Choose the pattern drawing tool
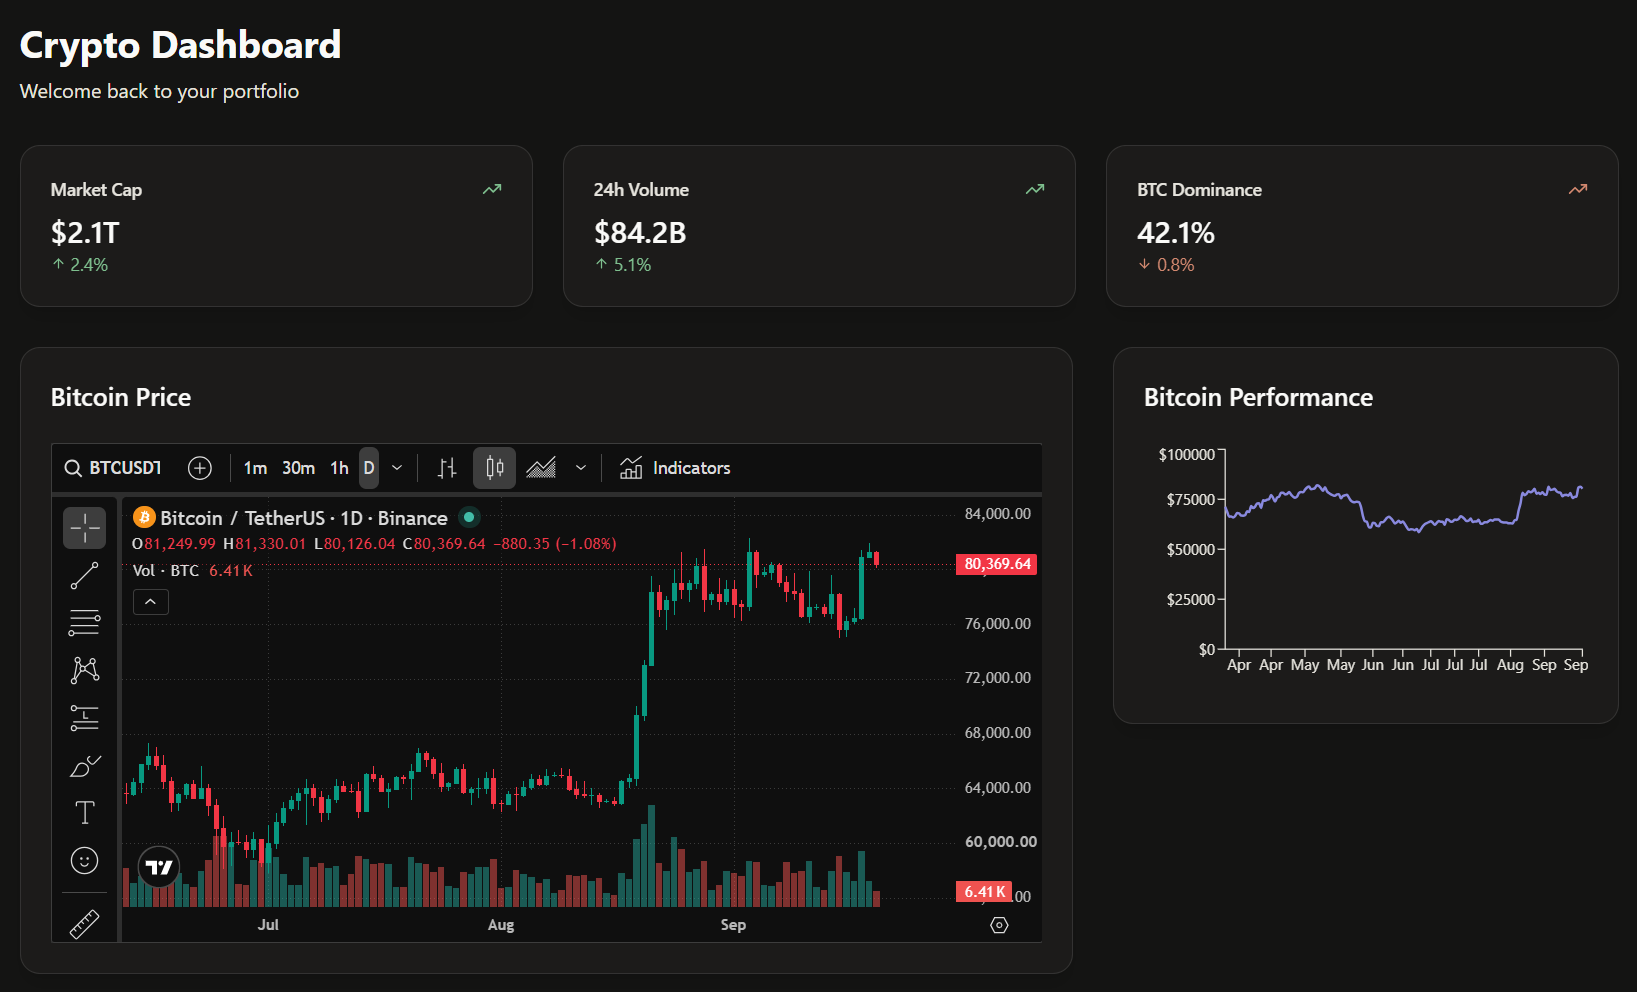1637x992 pixels. [85, 670]
